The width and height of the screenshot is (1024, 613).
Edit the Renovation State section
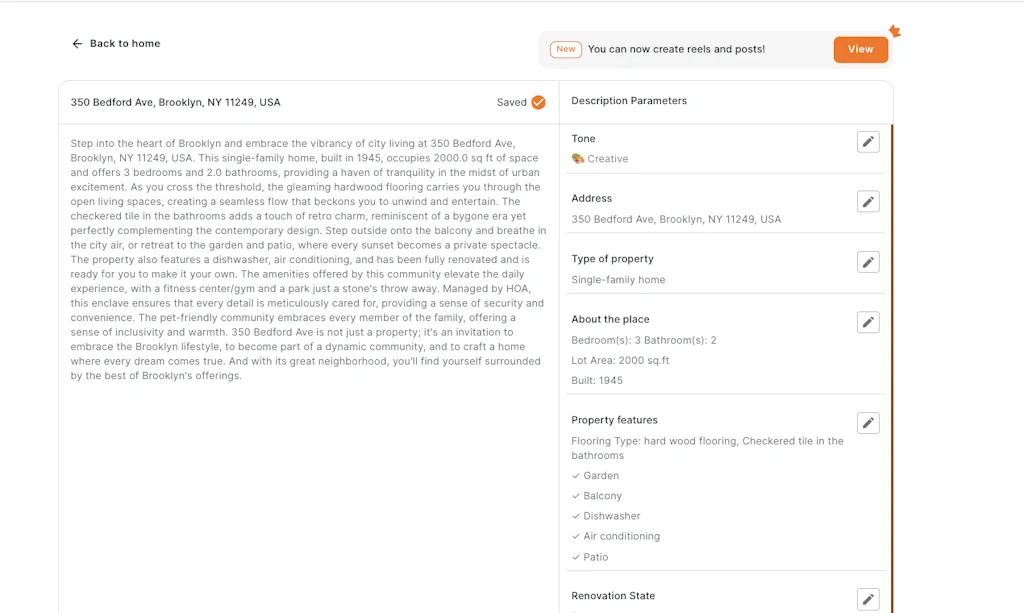868,599
